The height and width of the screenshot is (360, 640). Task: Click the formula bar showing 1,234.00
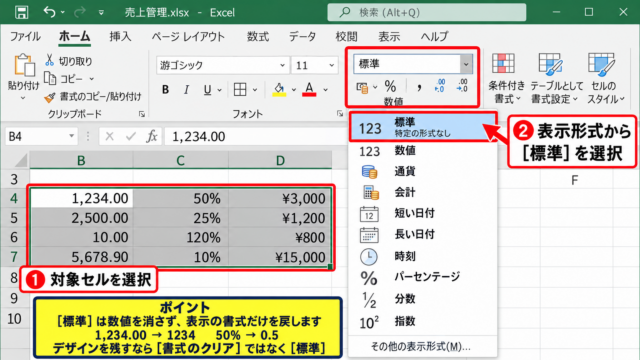257,136
